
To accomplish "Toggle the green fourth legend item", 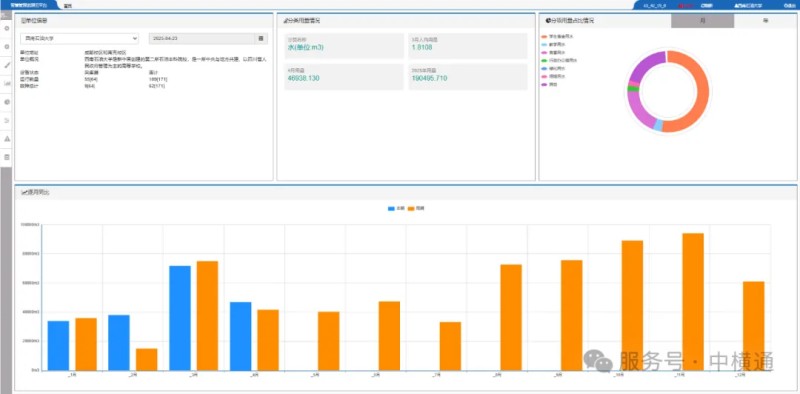I will click(559, 60).
